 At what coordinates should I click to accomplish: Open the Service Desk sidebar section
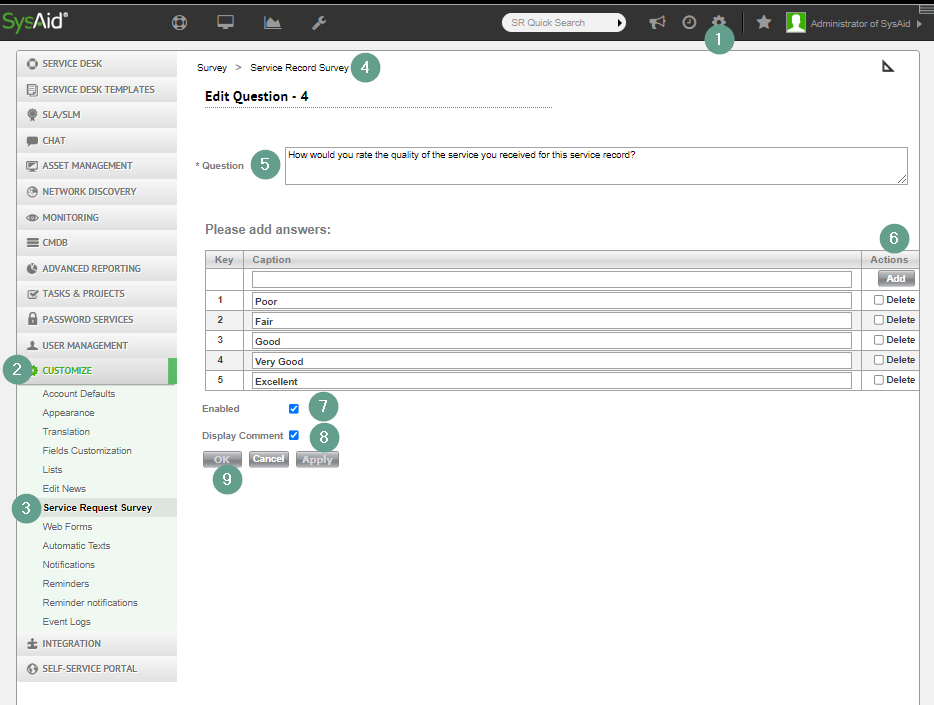[96, 64]
